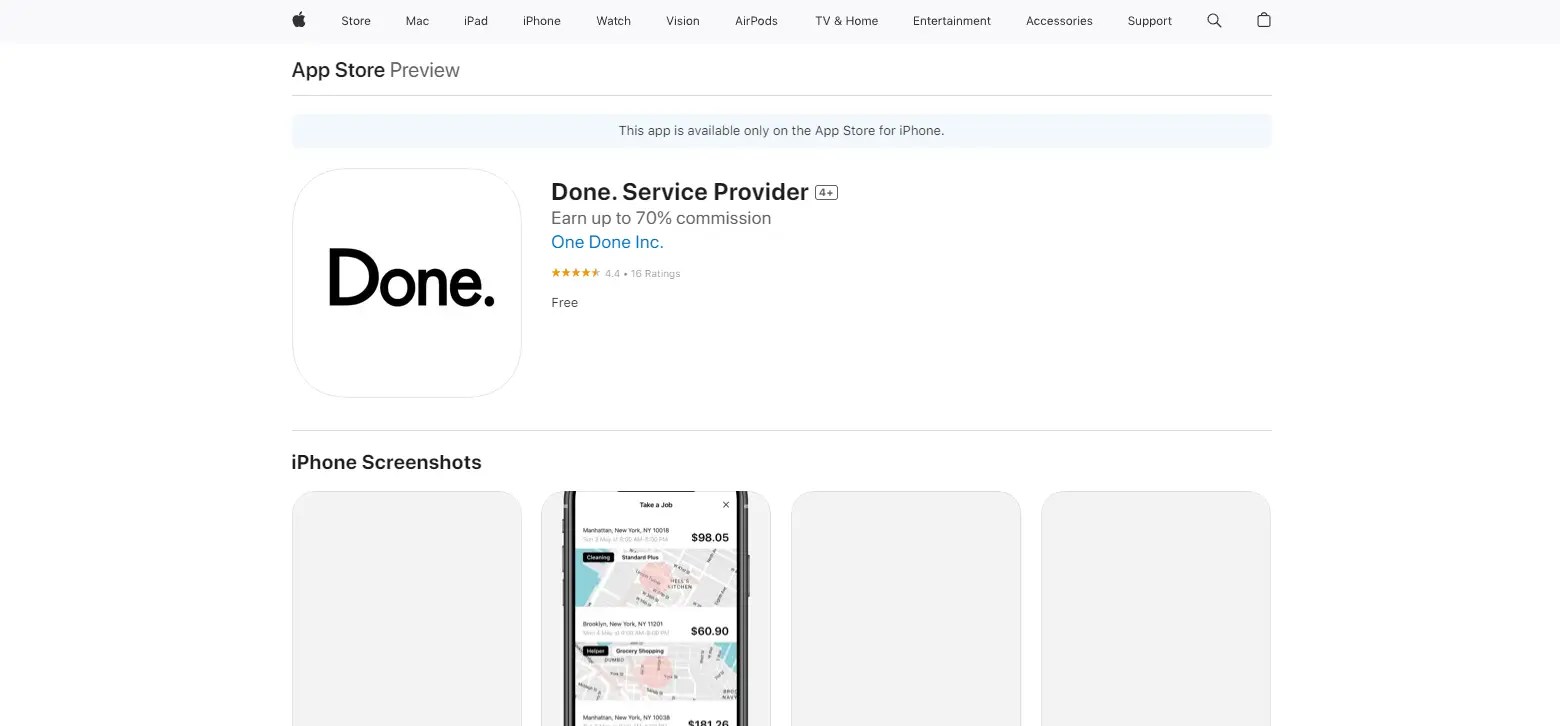Image resolution: width=1560 pixels, height=726 pixels.
Task: Click the Grocery Shopping tag in screenshot
Action: [x=639, y=651]
